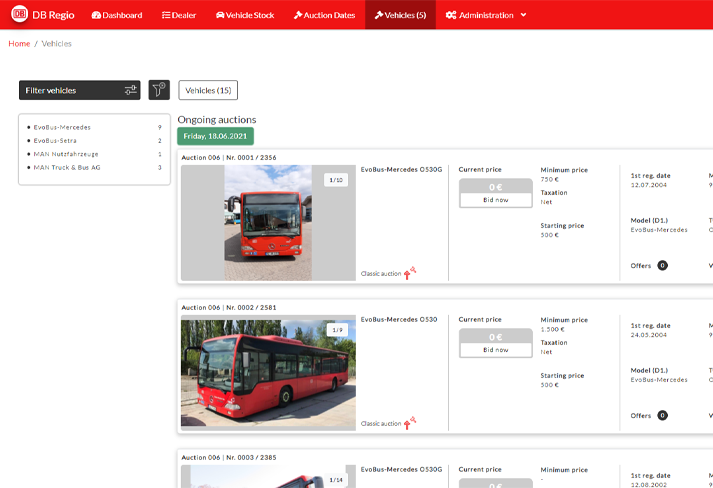Open the Filter vehicles panel

click(x=80, y=91)
